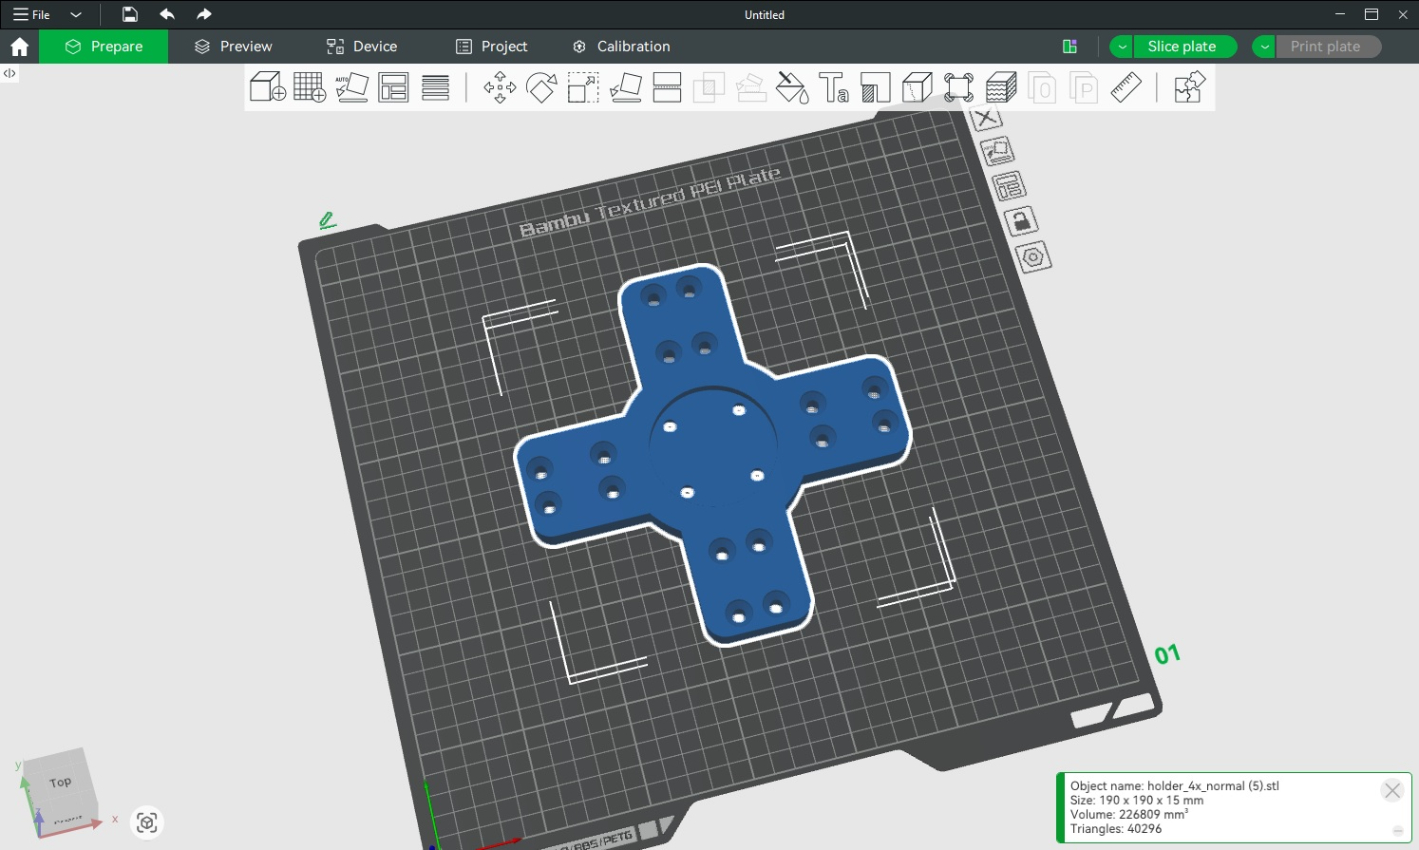Switch to the Preview tab
The height and width of the screenshot is (850, 1419).
click(233, 47)
